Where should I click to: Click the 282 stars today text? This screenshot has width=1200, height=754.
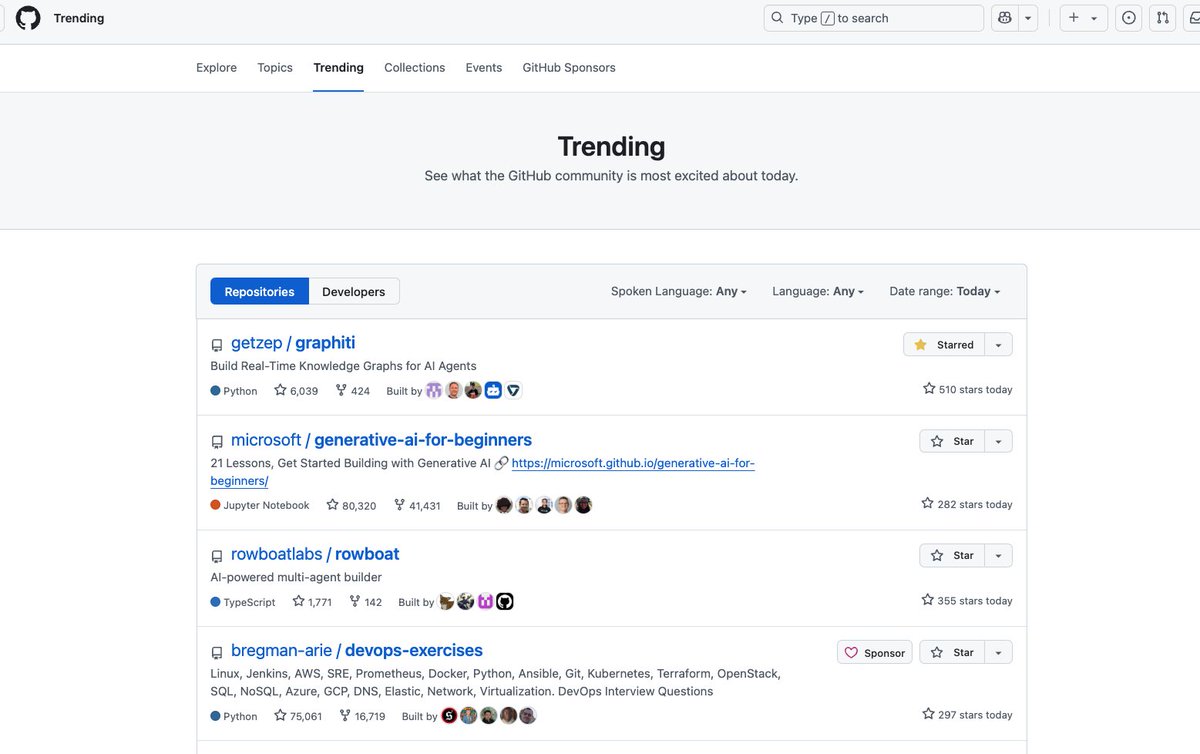click(x=967, y=504)
